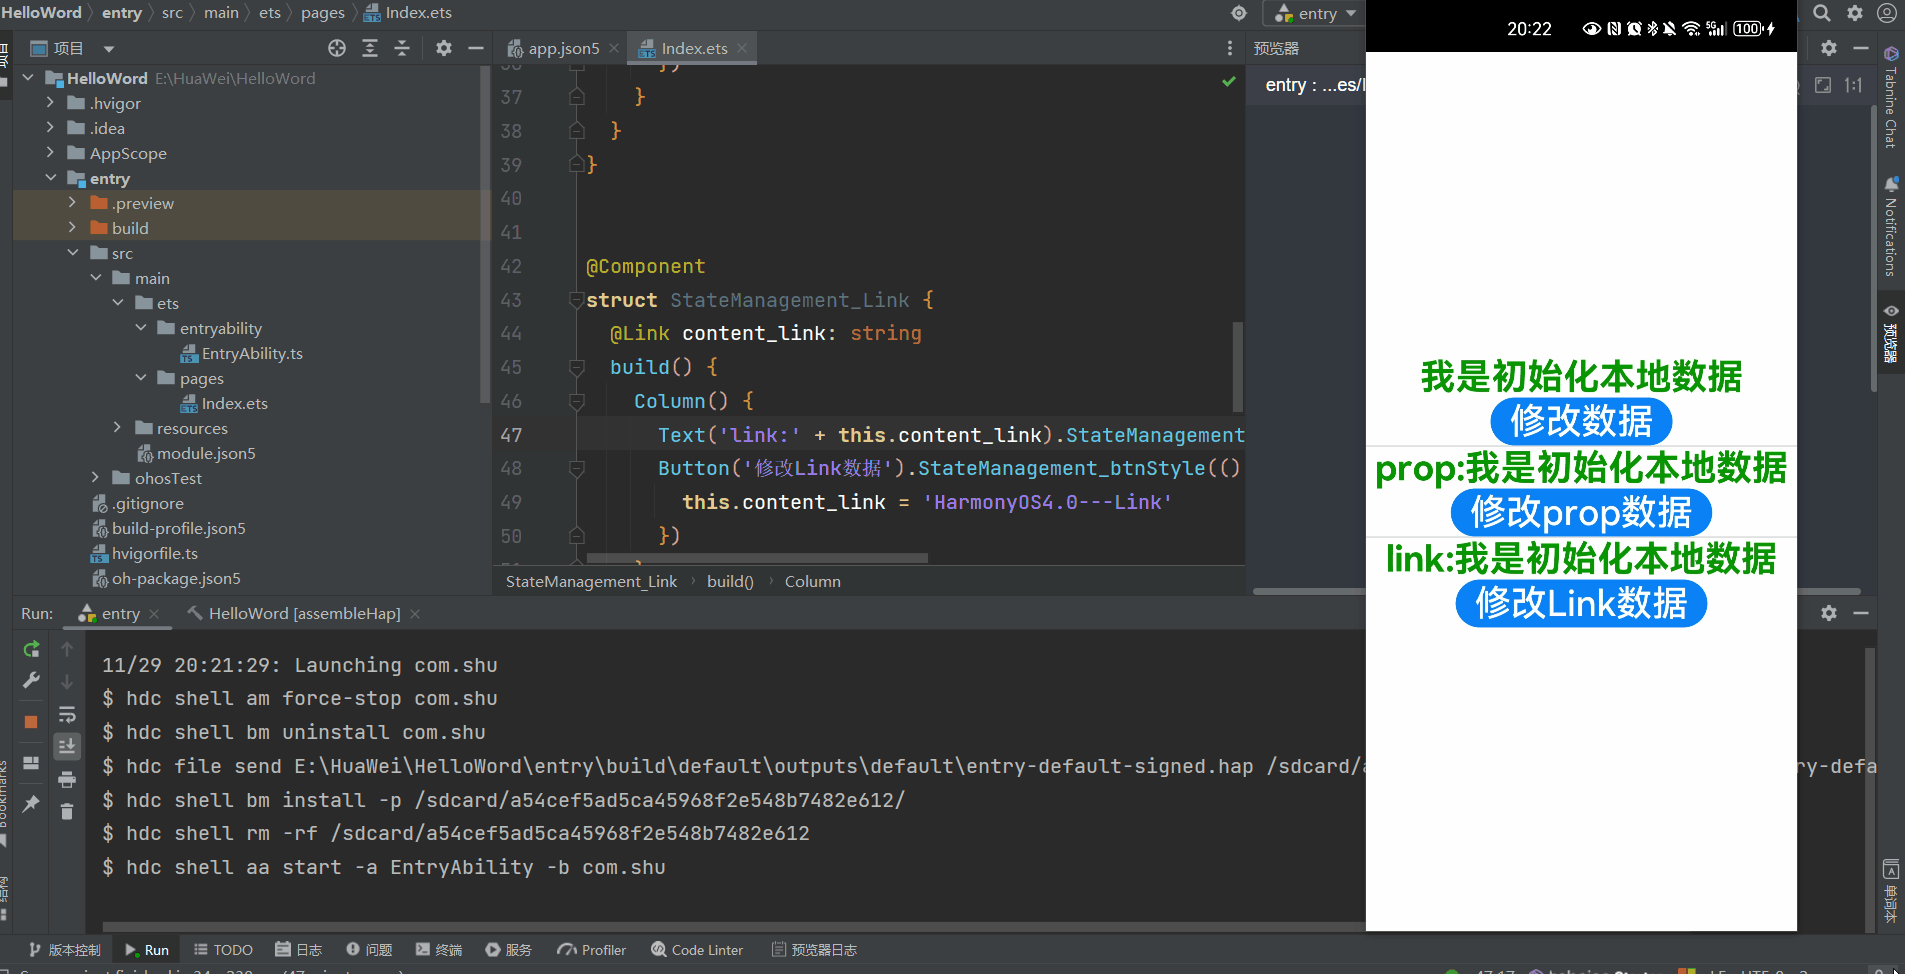Expand the .preview folder
Image resolution: width=1905 pixels, height=974 pixels.
[x=72, y=203]
